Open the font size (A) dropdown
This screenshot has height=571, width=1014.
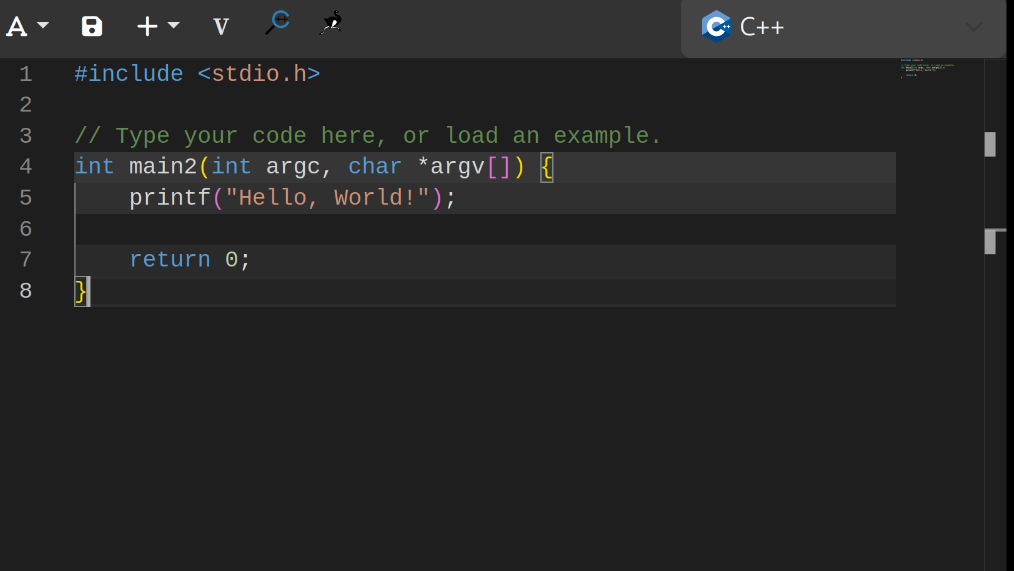click(27, 27)
